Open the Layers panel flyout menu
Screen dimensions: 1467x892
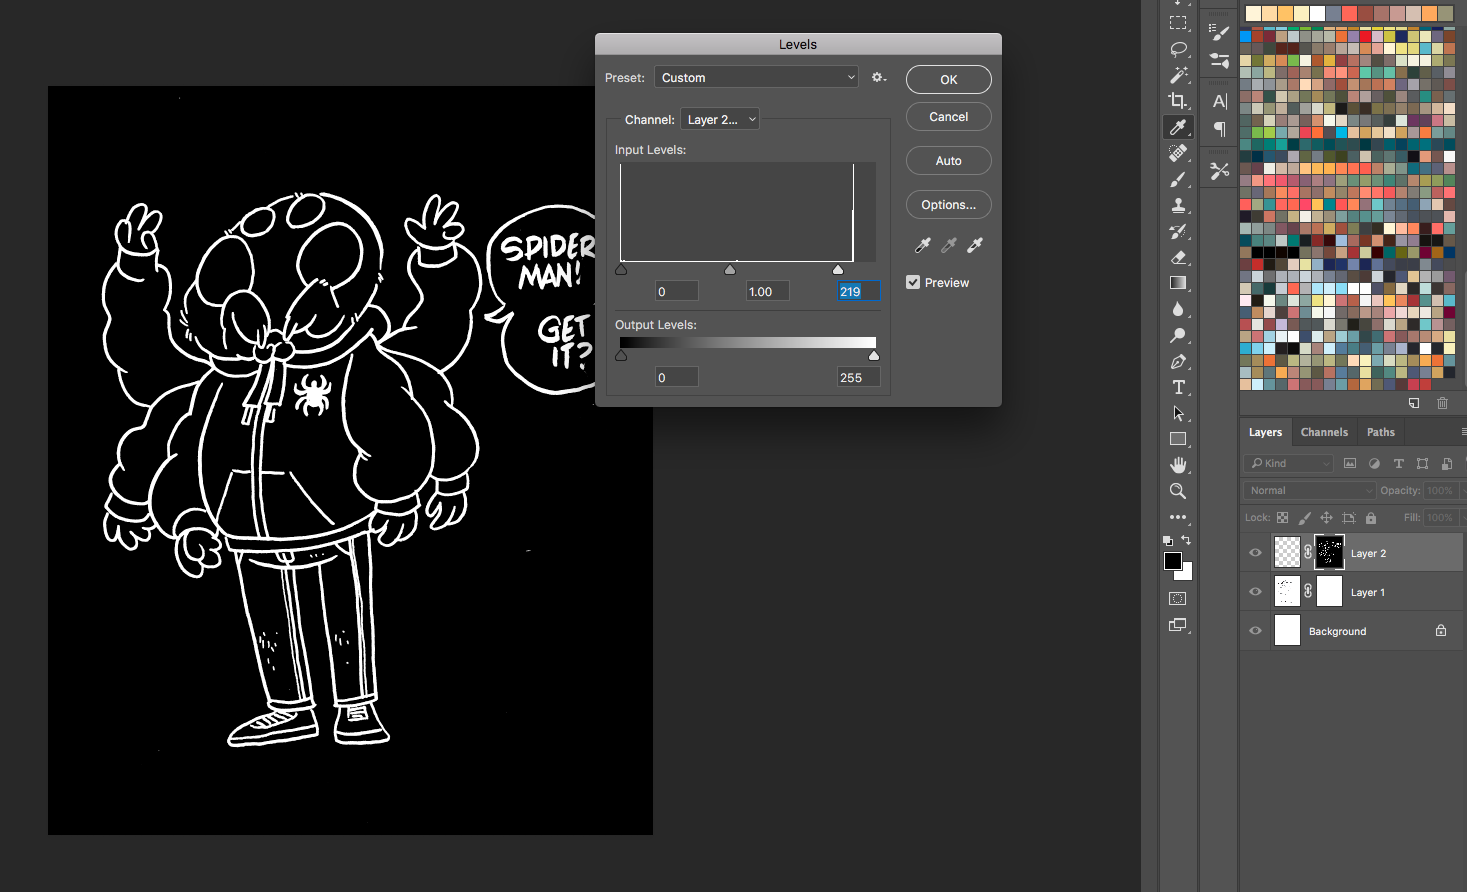coord(1462,432)
